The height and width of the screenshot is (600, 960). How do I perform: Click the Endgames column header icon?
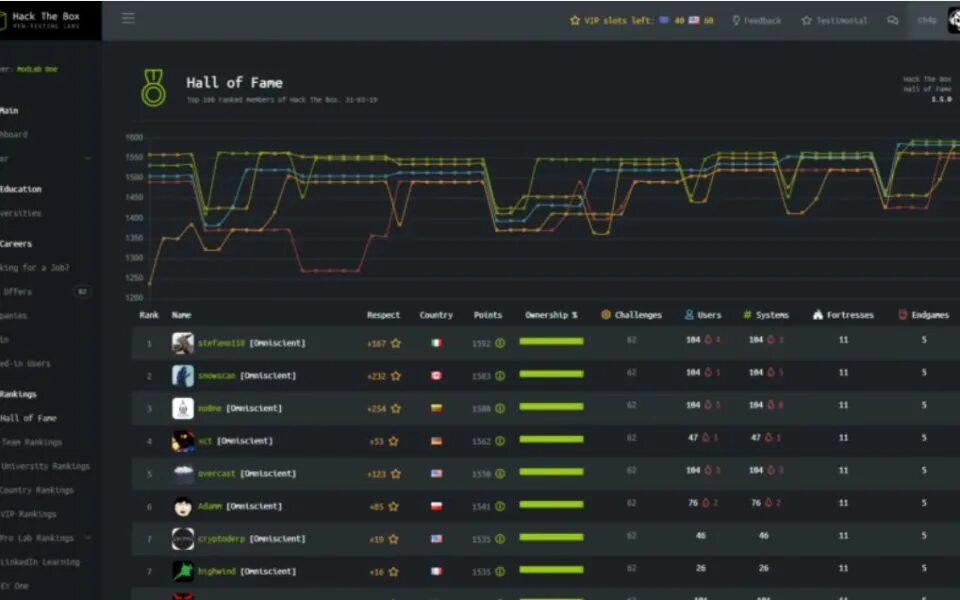(x=902, y=314)
